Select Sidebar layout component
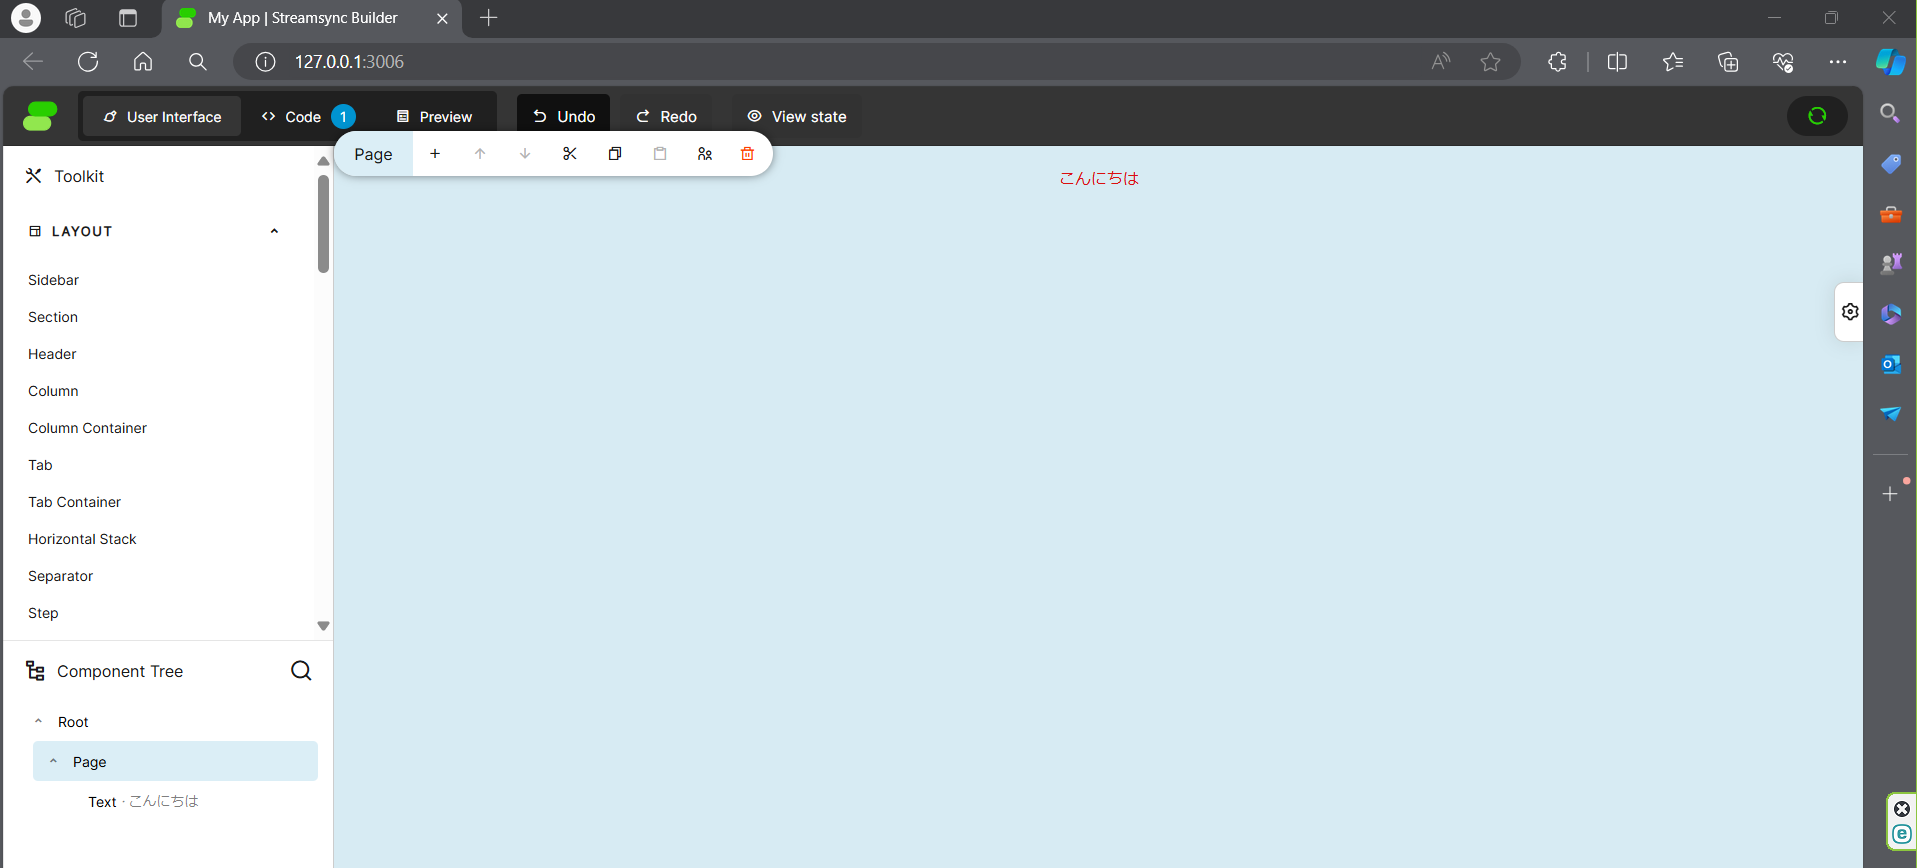The height and width of the screenshot is (868, 1917). [x=53, y=280]
